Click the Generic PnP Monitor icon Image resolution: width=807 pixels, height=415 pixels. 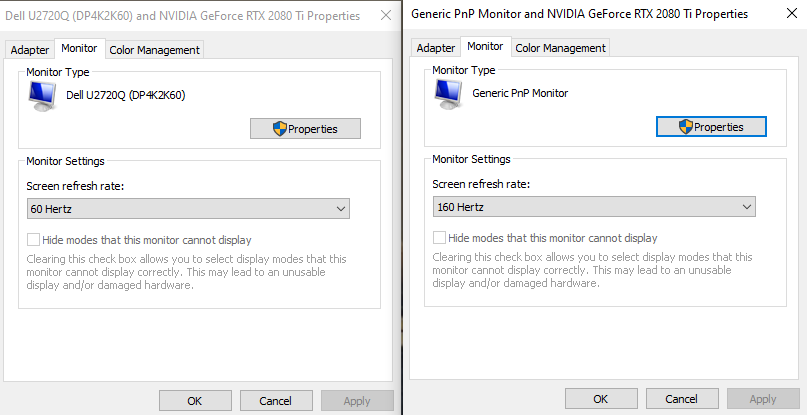448,93
